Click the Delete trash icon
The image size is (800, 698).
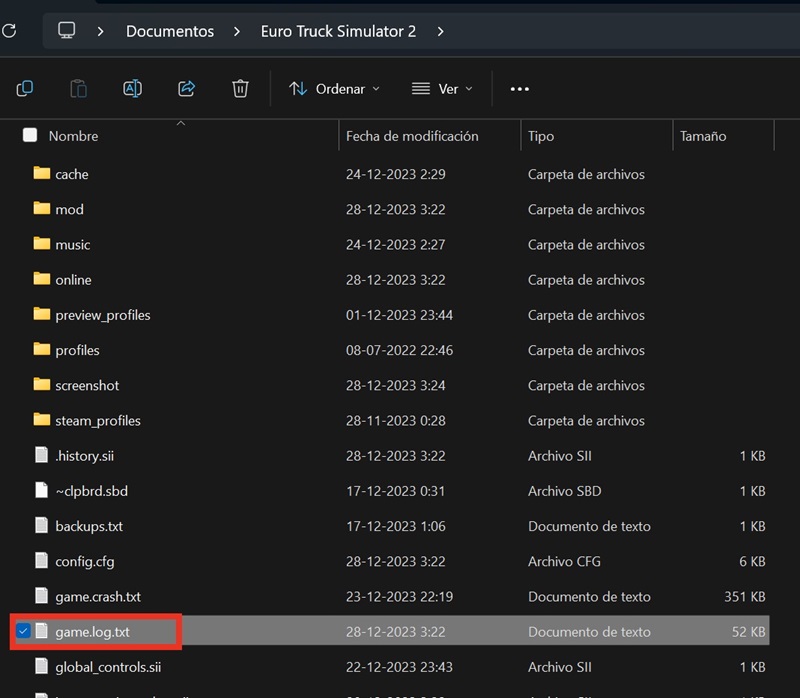(x=240, y=89)
